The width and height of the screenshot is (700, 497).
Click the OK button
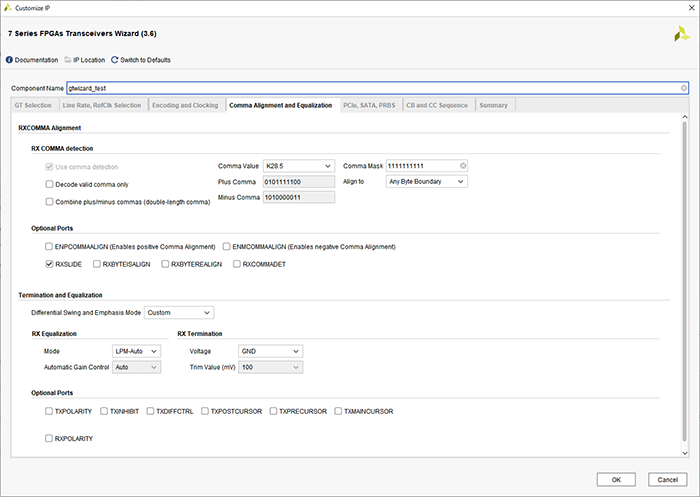click(x=616, y=480)
